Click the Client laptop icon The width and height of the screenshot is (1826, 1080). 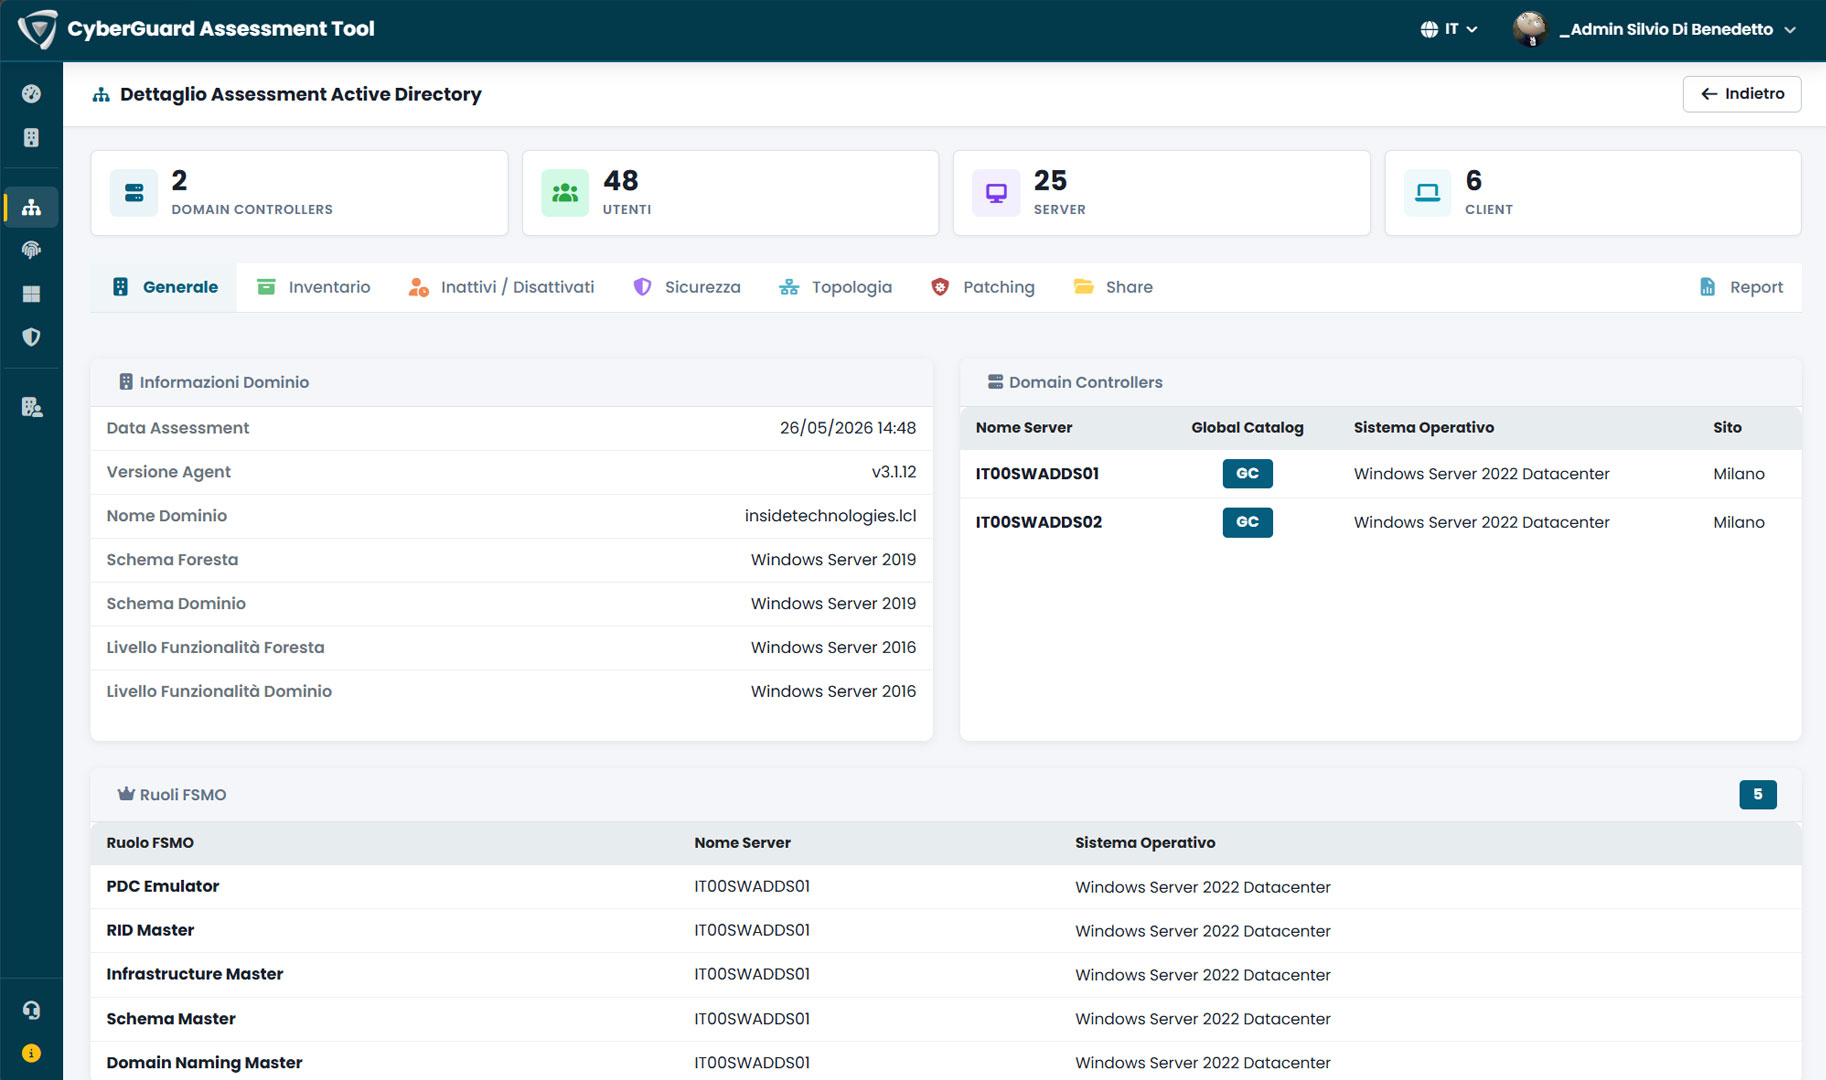(x=1428, y=193)
